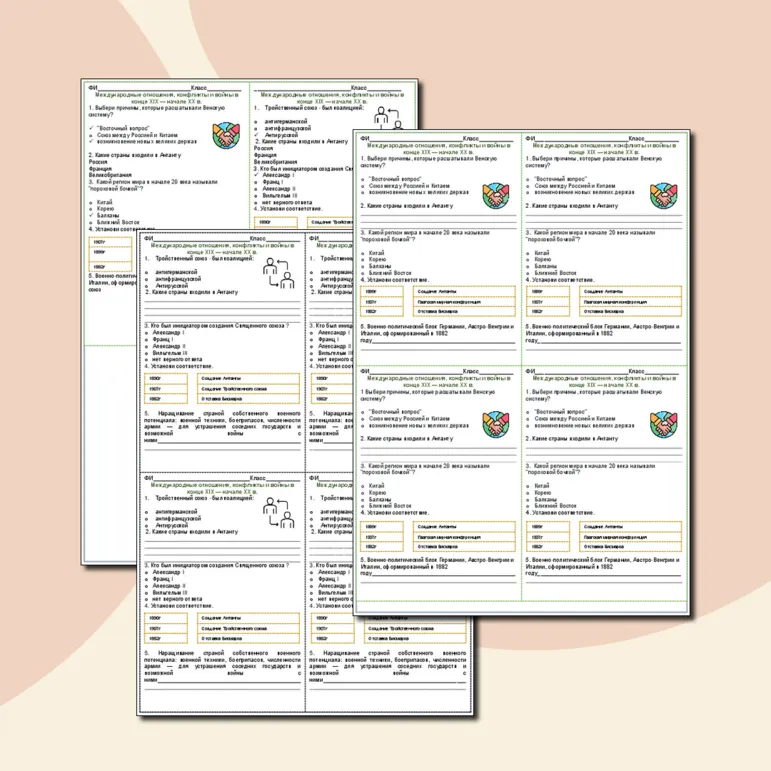The image size is (771, 771).
Task: Select the checked "Восточный вопрос" answer on the answer-key sheet
Action: point(119,128)
